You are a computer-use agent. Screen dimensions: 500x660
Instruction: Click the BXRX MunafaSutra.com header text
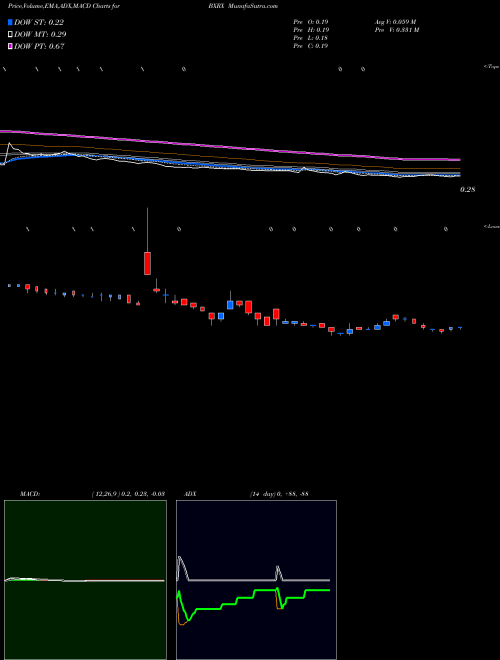coord(243,6)
